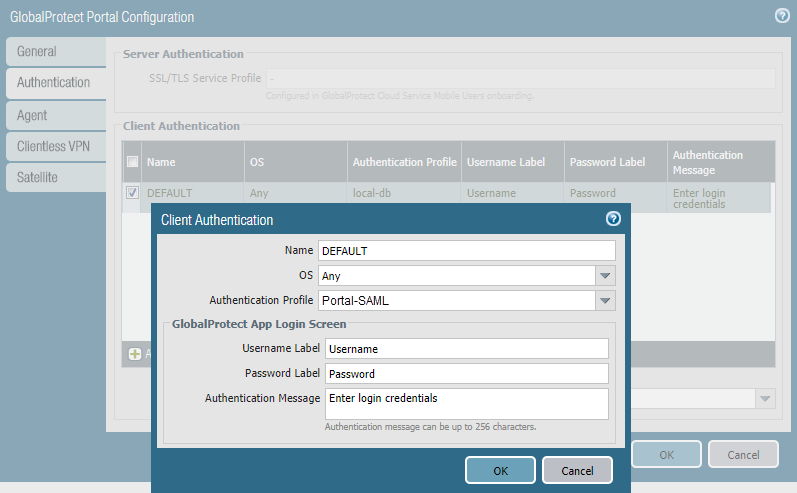Expand the Authentication Profile dropdown
Image resolution: width=797 pixels, height=493 pixels.
pos(605,300)
